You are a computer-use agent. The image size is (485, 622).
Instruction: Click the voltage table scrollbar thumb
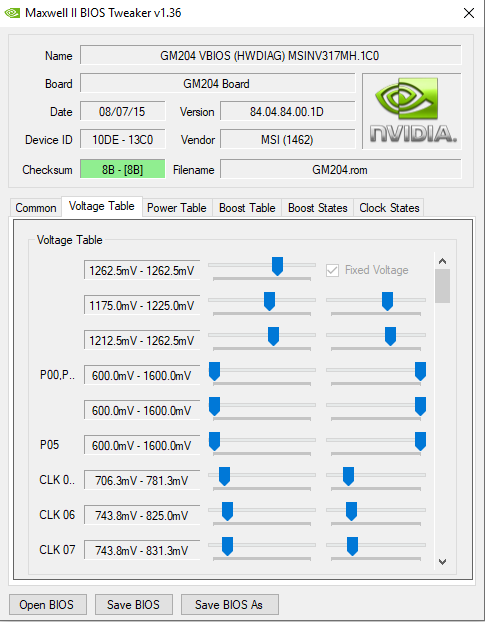point(442,286)
